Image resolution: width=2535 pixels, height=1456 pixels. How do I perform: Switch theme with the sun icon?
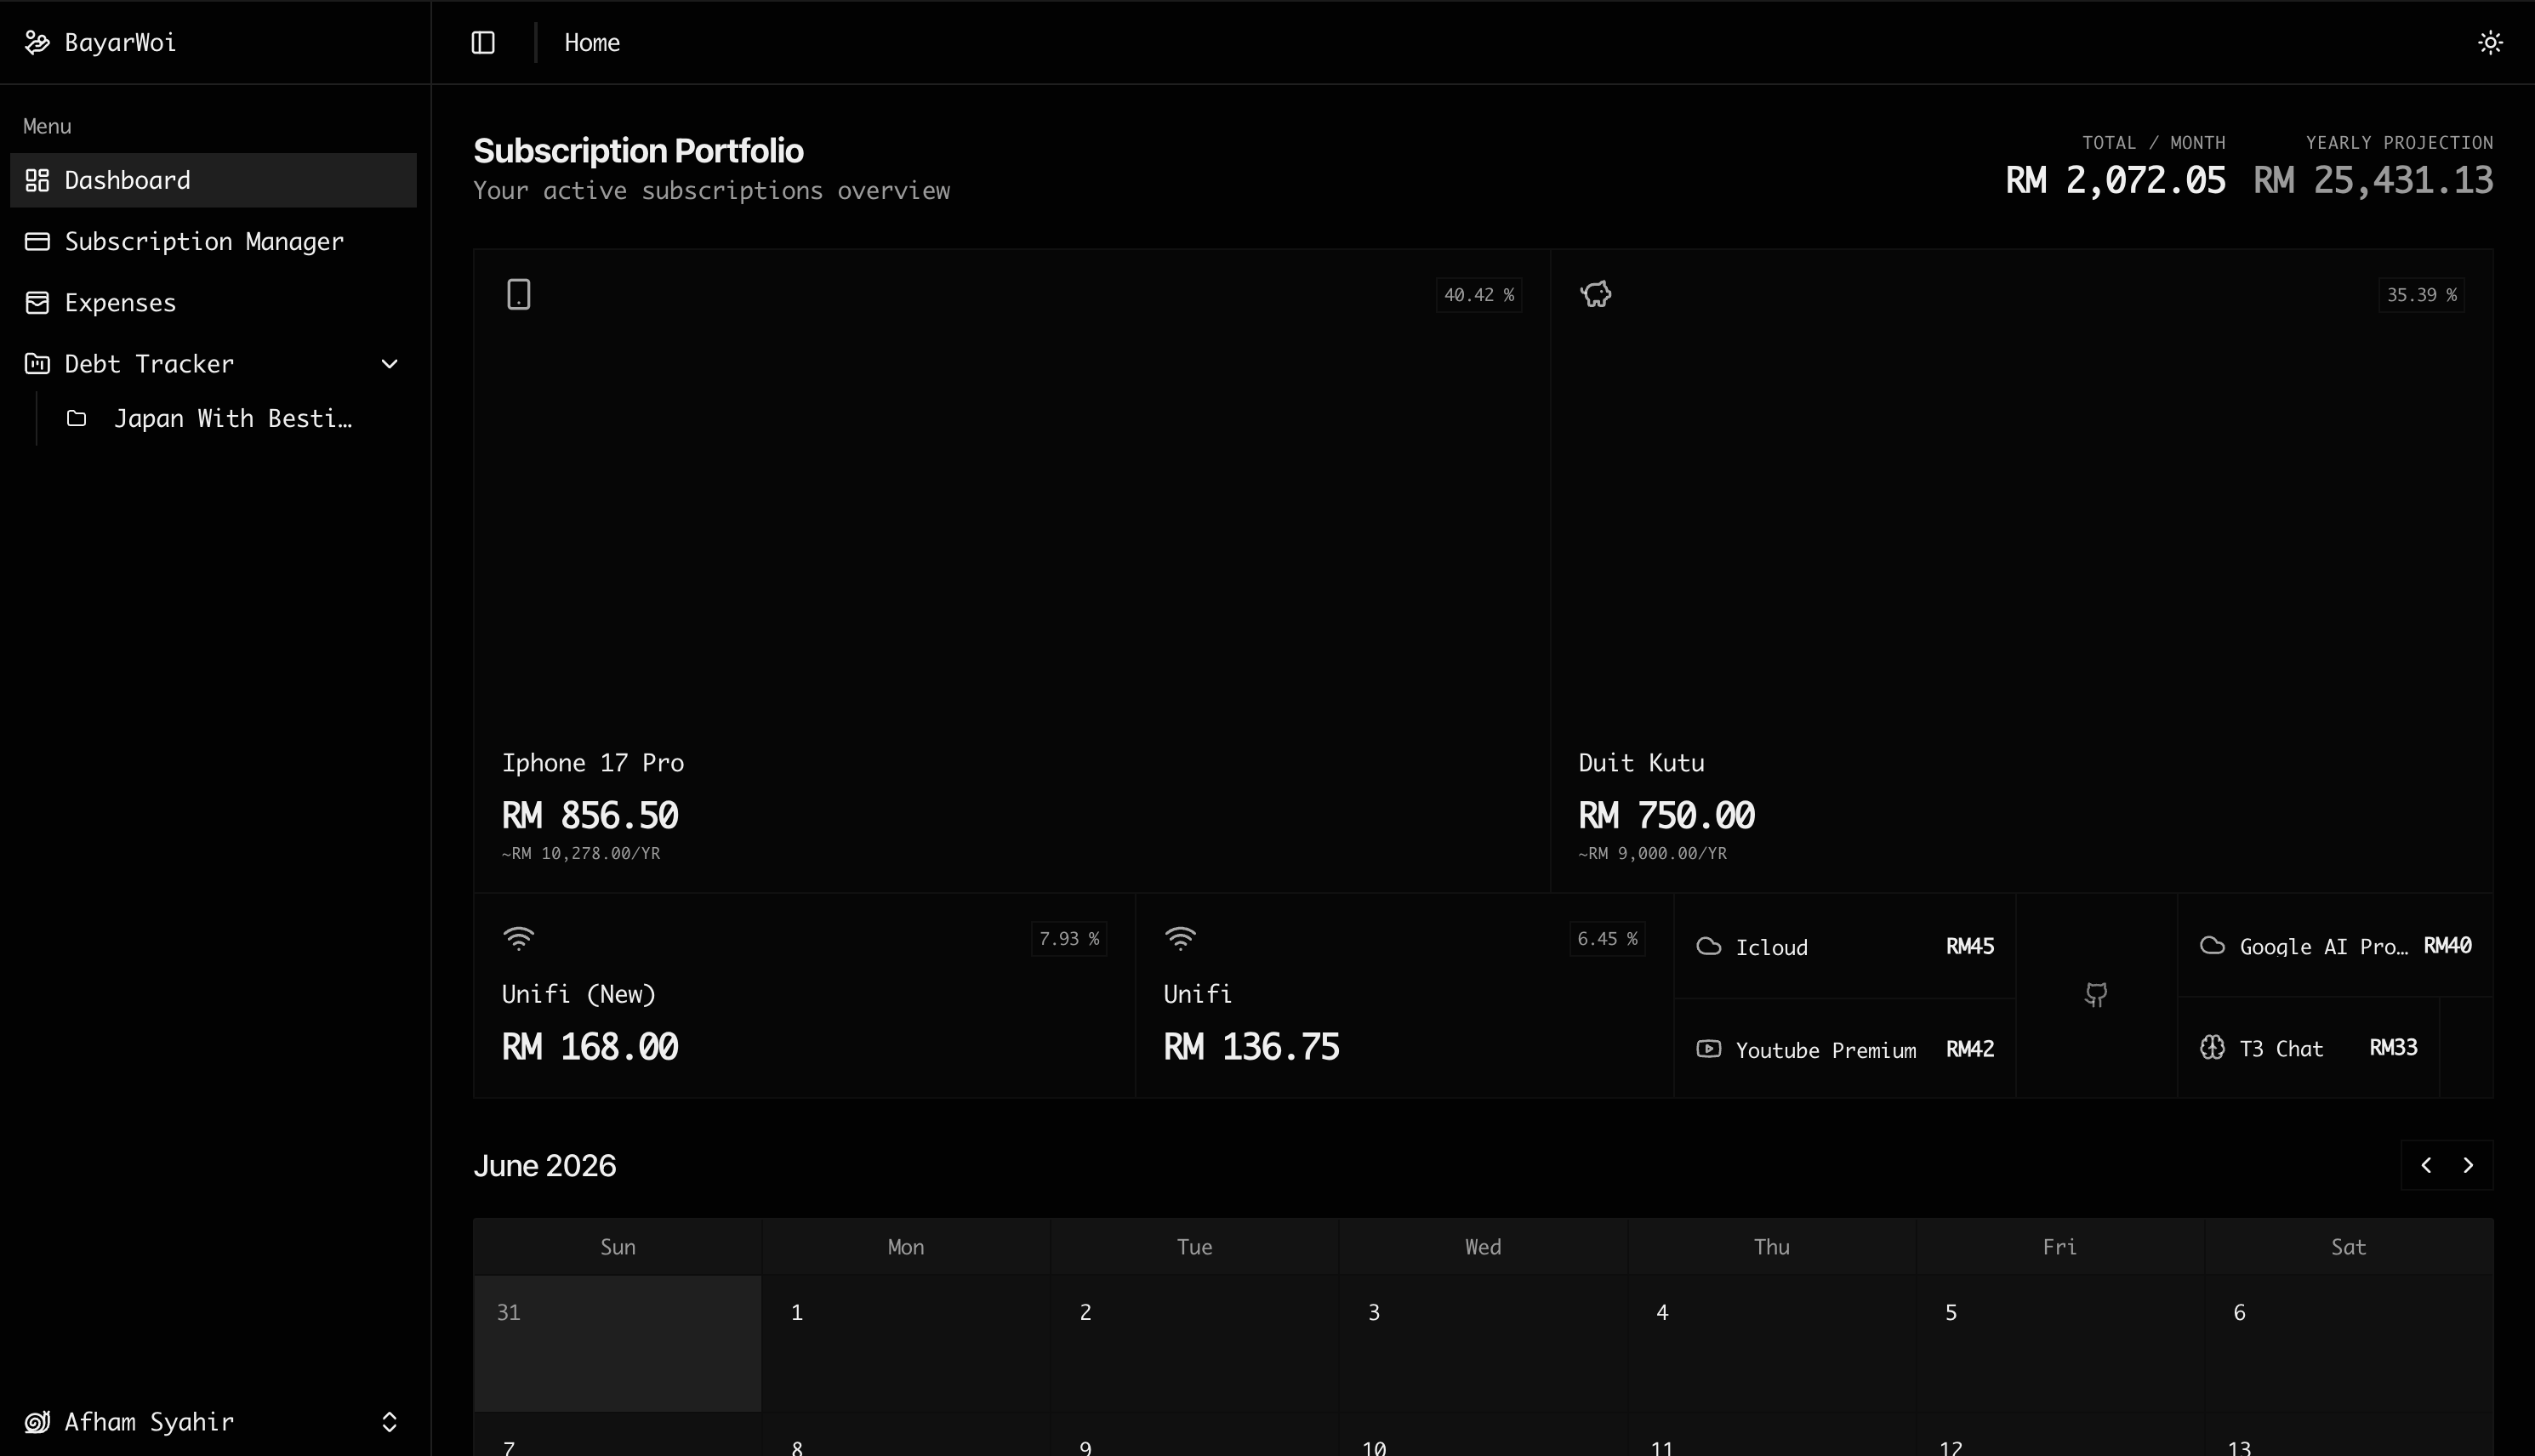click(x=2490, y=42)
